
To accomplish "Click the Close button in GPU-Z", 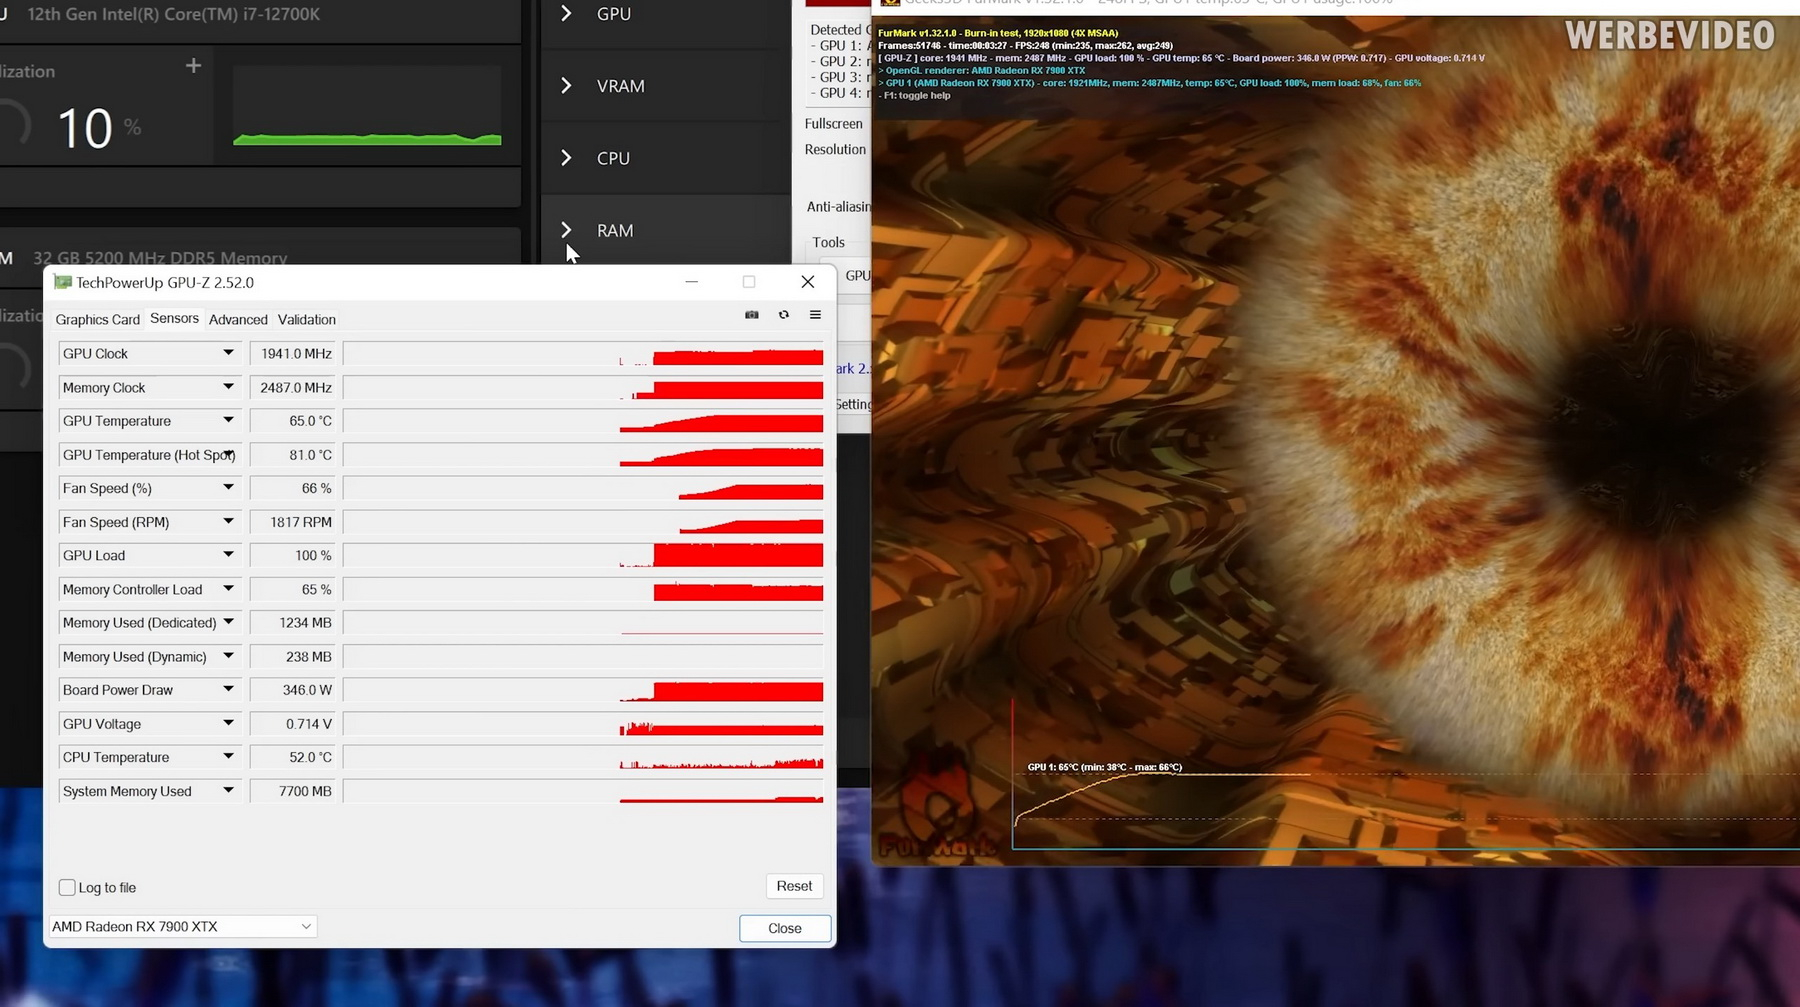I will point(785,928).
